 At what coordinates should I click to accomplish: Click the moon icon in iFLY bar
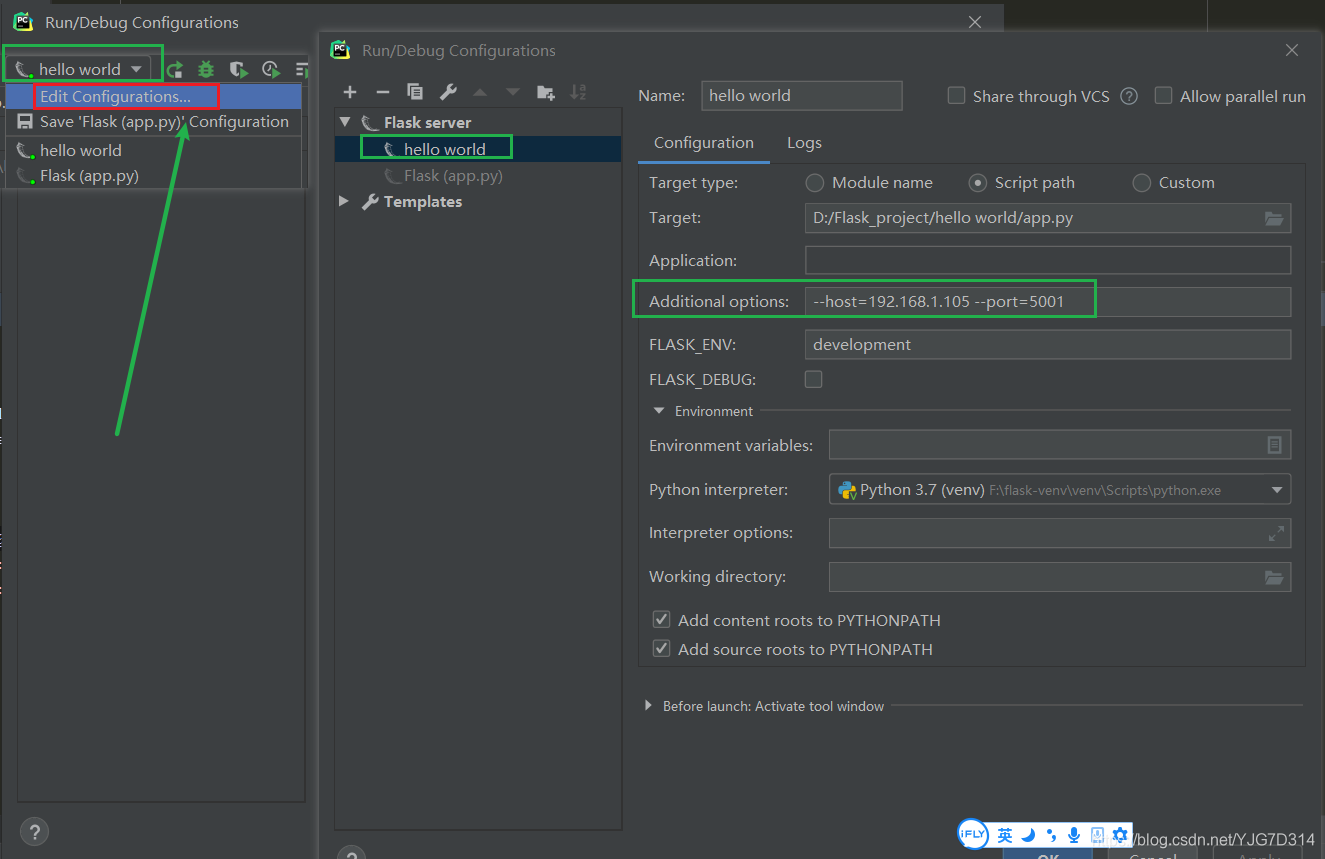[1028, 834]
